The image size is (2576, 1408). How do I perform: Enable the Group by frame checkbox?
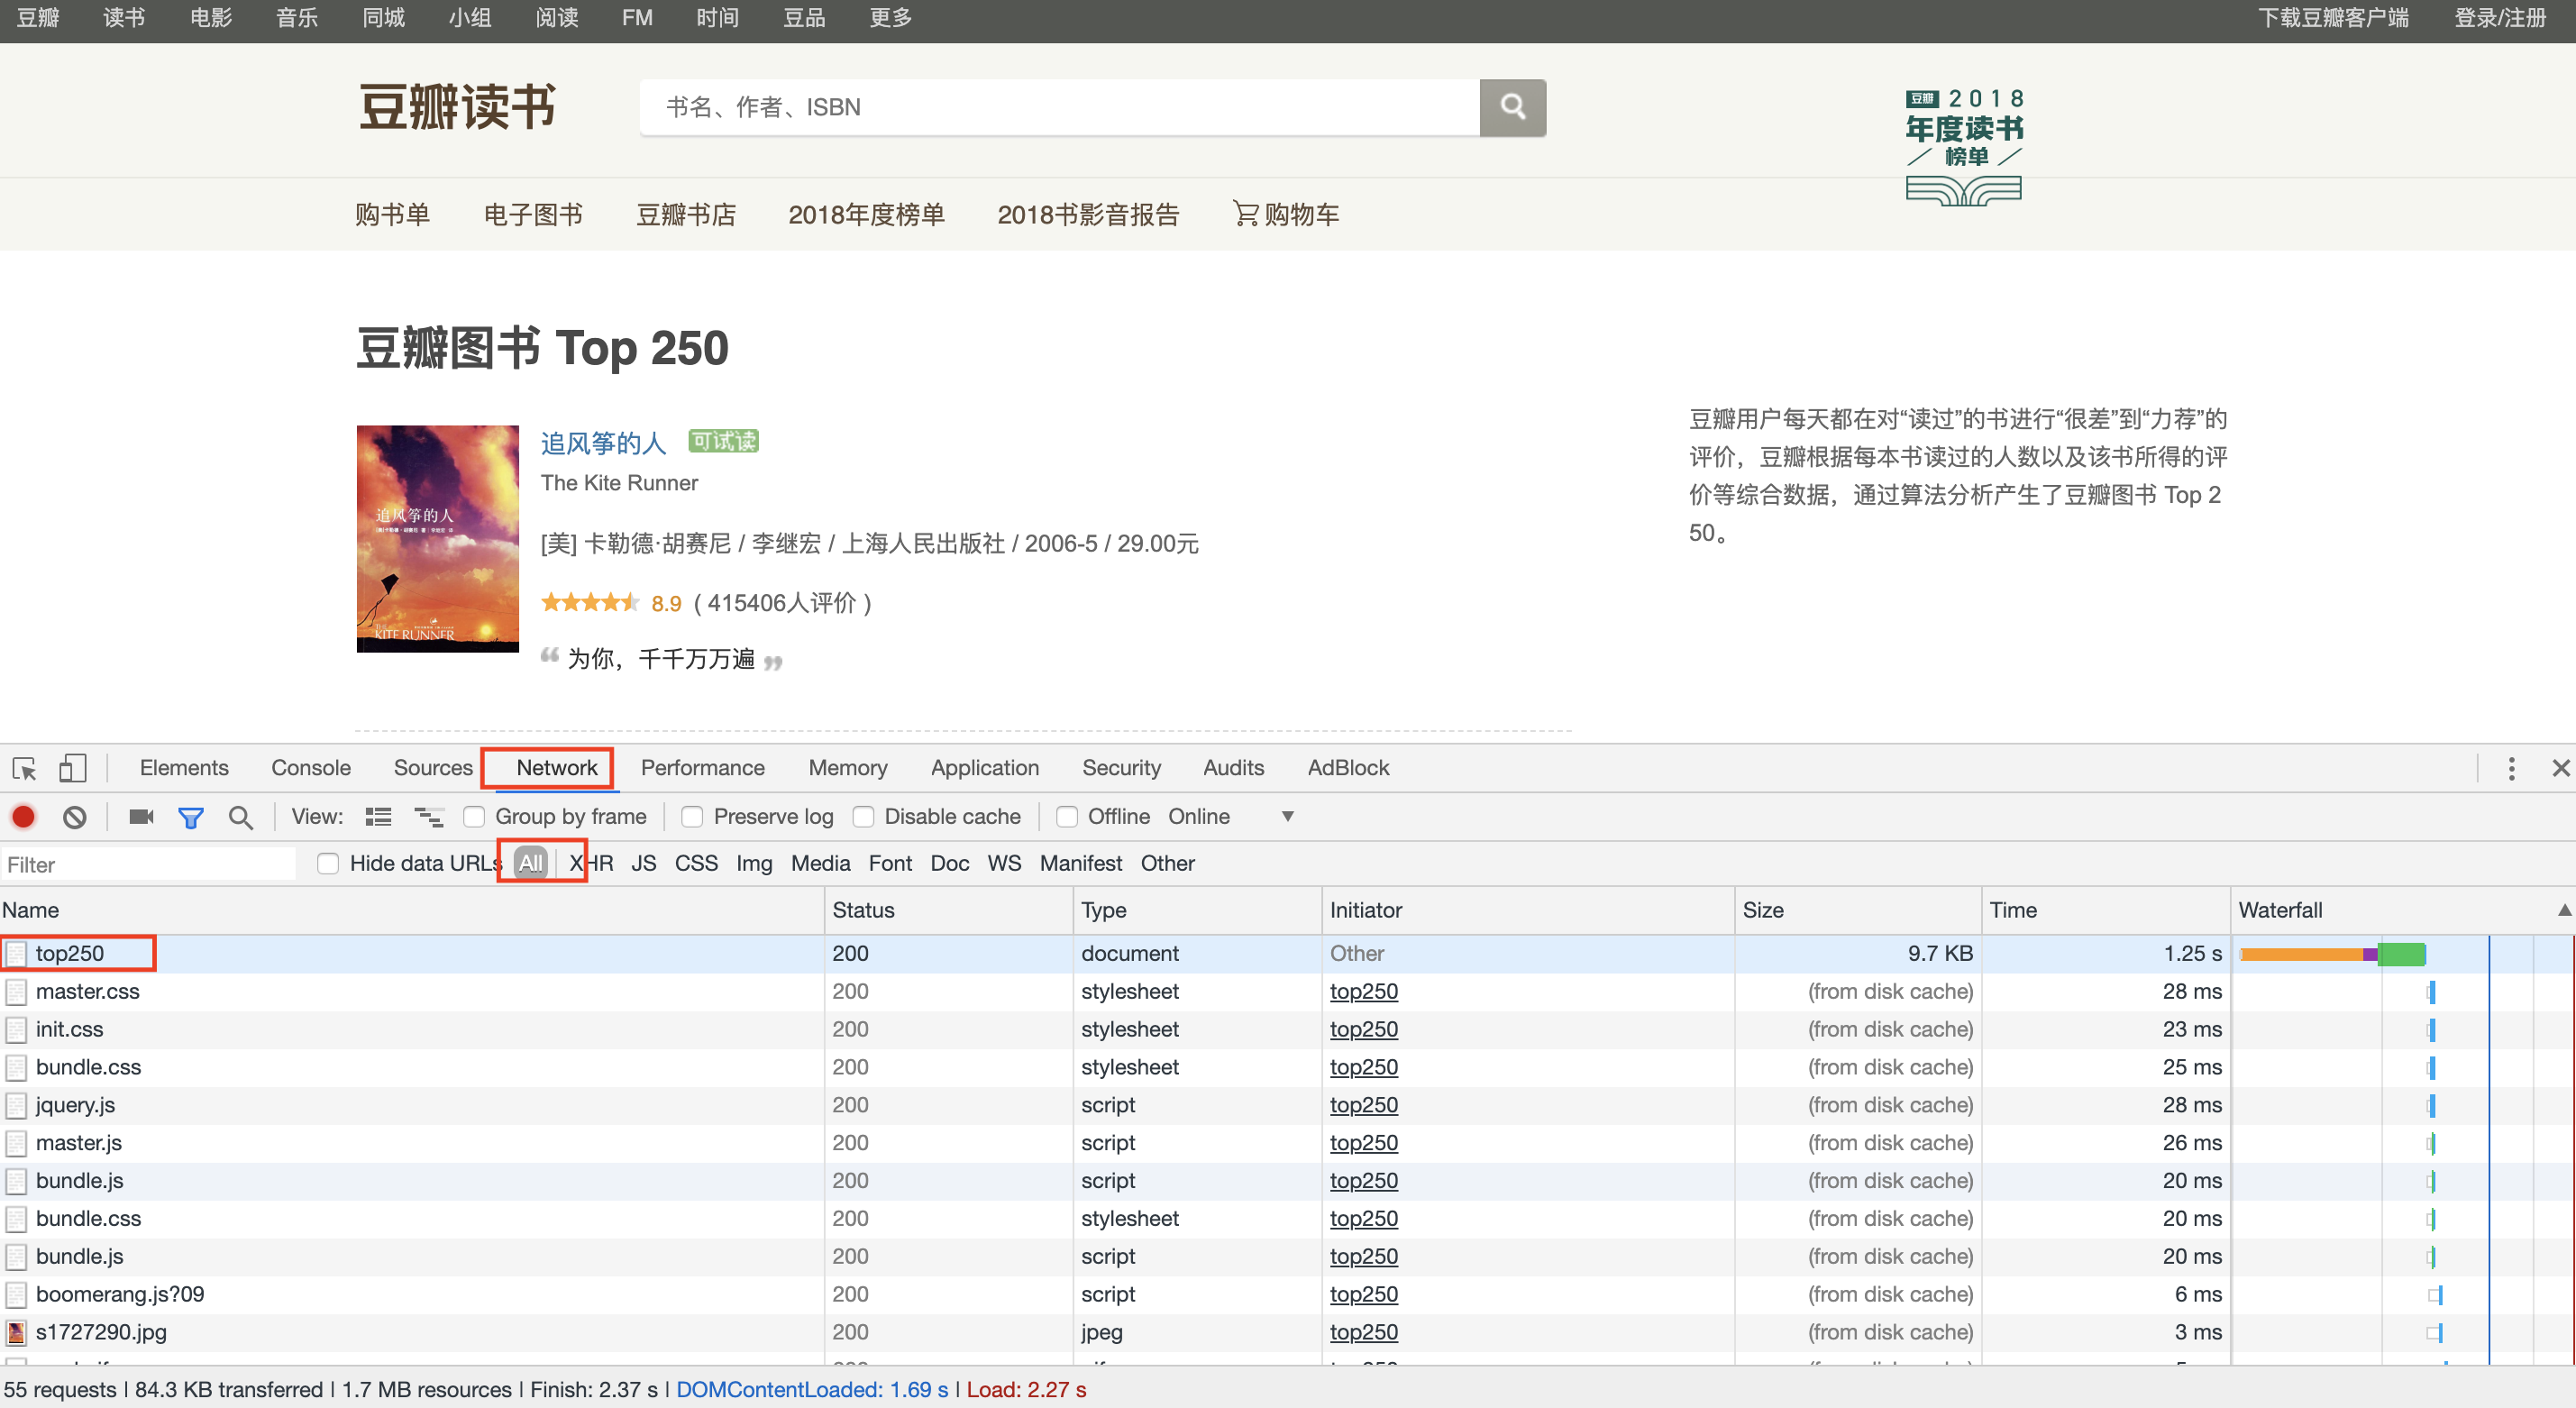click(474, 817)
